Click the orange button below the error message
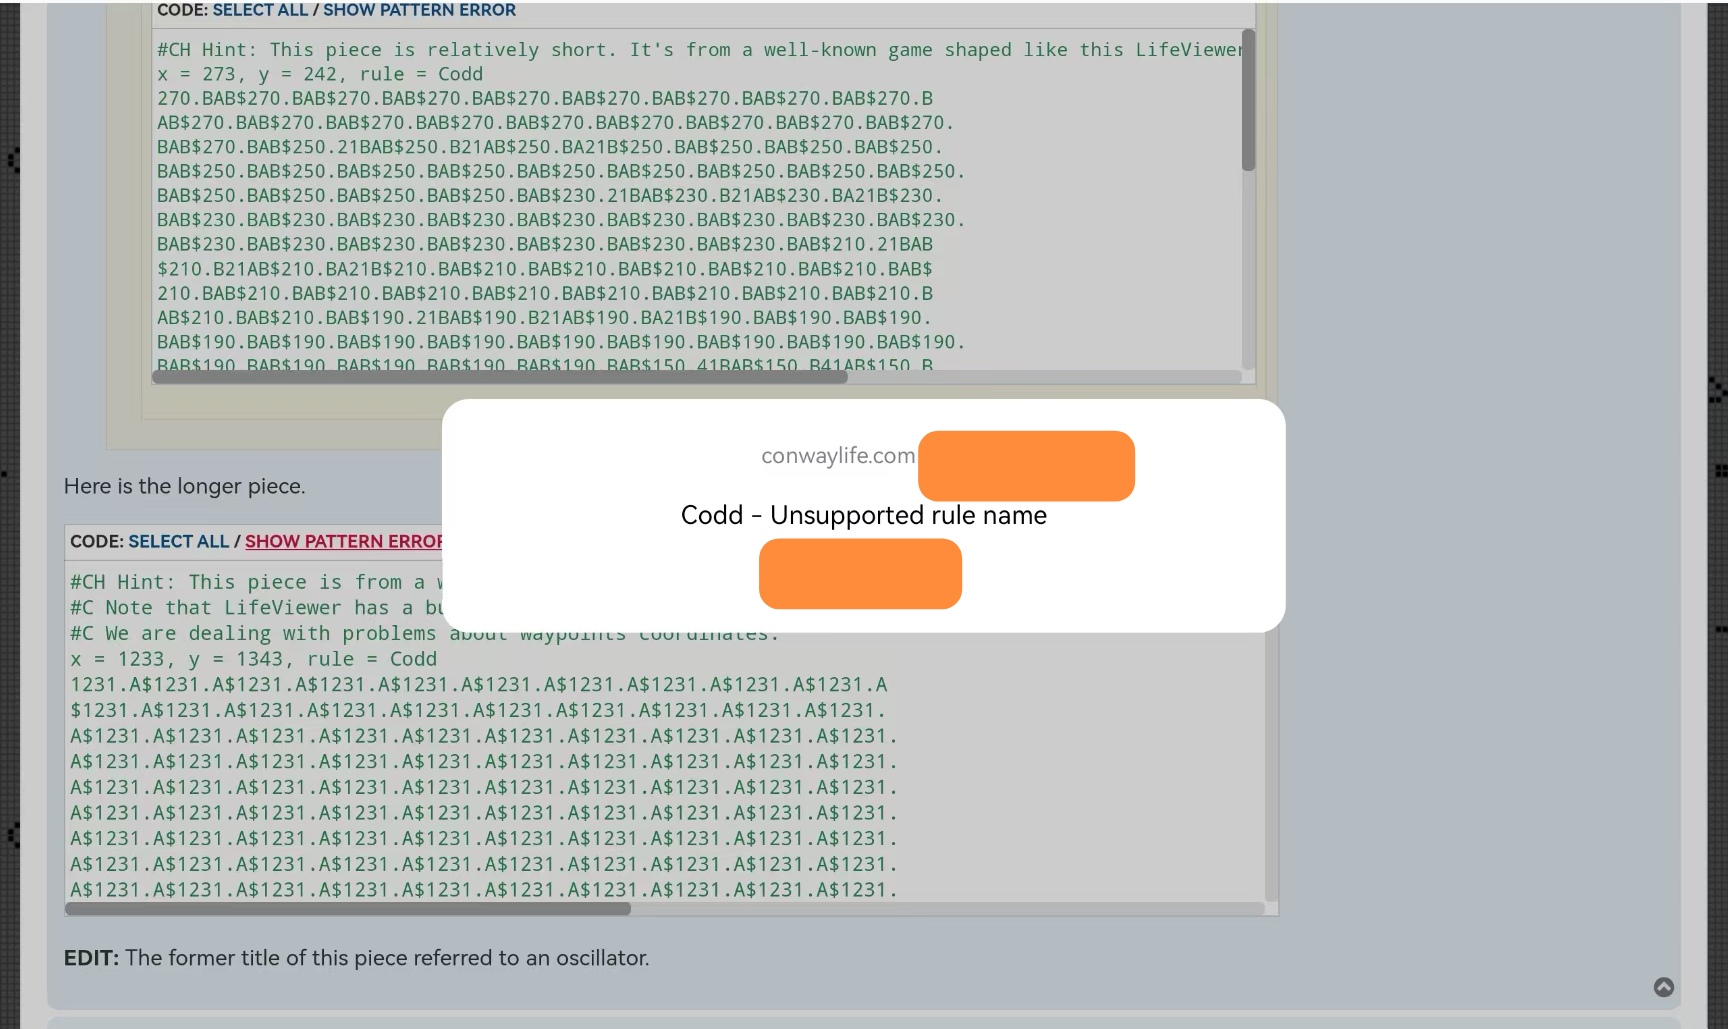1728x1029 pixels. click(x=860, y=574)
